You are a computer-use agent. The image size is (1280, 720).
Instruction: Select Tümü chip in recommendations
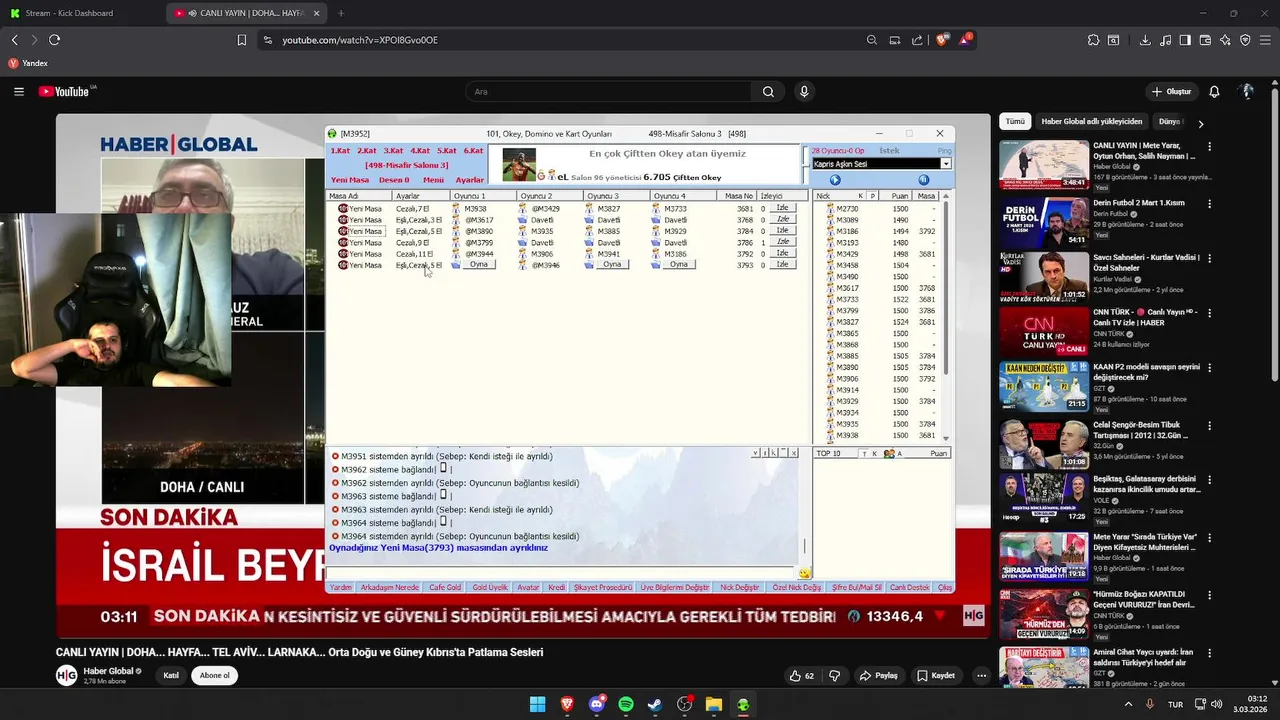pyautogui.click(x=1015, y=122)
